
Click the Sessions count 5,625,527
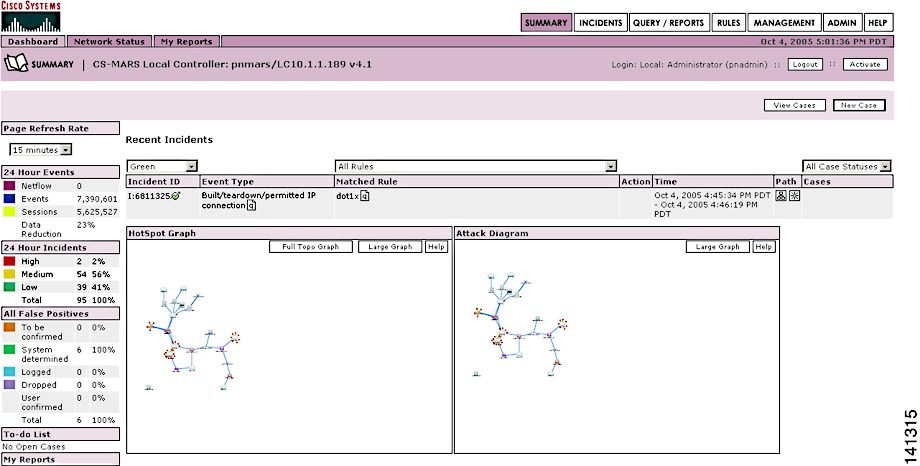point(97,212)
